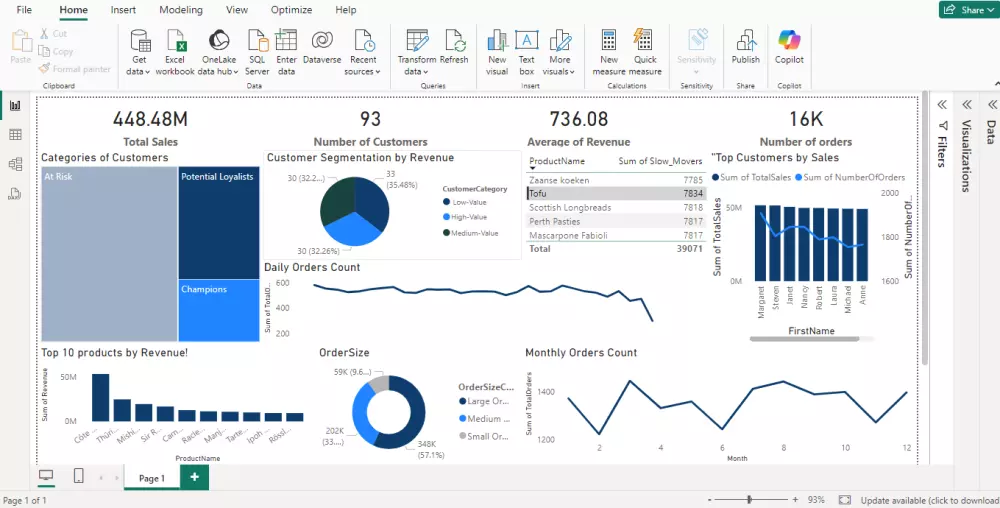Viewport: 1000px width, 508px height.
Task: Launch Transform data editor
Action: 417,52
